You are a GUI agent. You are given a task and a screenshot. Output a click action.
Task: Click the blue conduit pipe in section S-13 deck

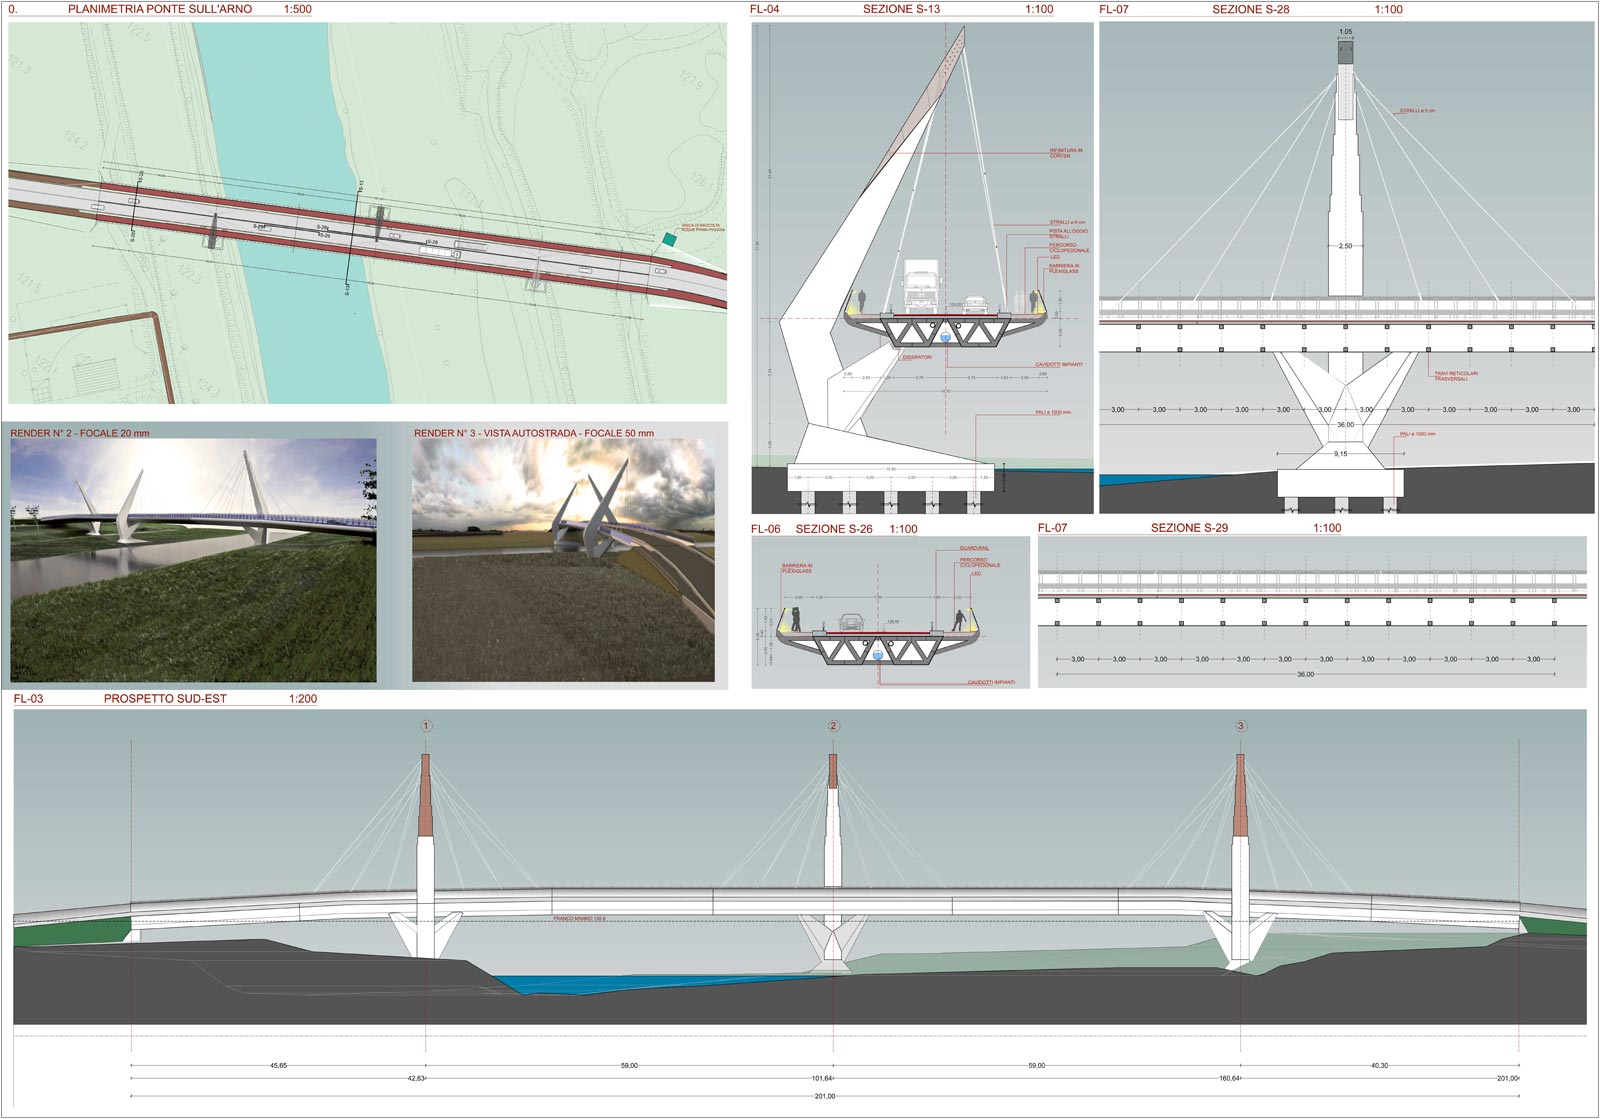point(945,337)
